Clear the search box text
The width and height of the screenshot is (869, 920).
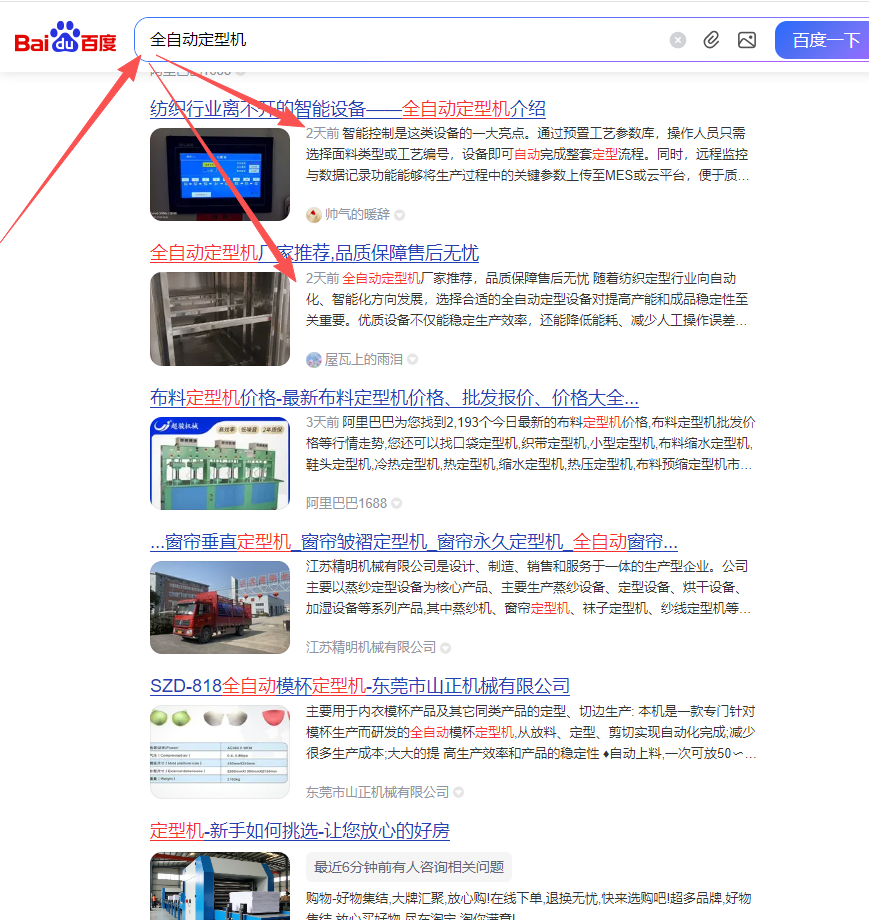678,40
